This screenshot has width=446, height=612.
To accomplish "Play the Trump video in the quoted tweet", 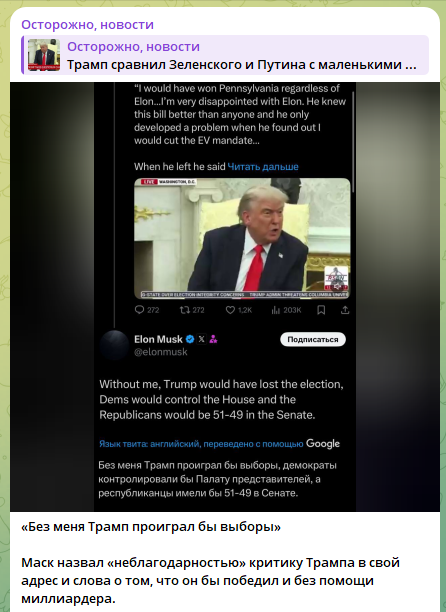I will (x=242, y=238).
